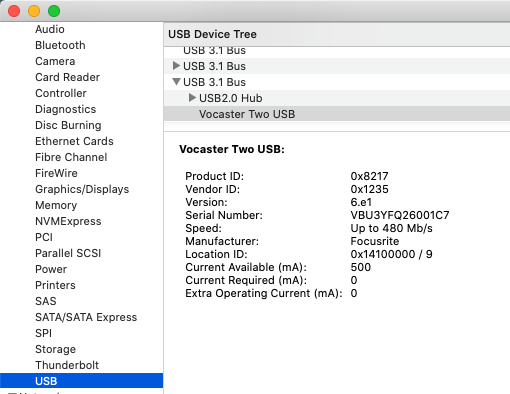Click the Current Available value 500

pos(361,267)
